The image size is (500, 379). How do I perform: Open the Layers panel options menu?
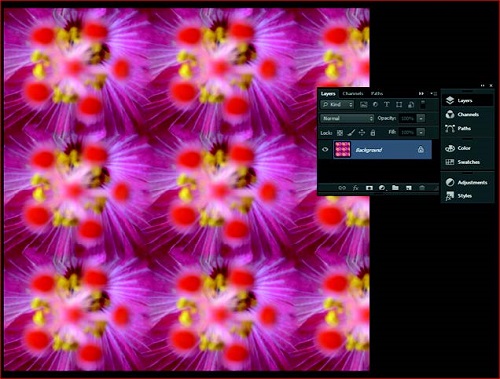(x=434, y=94)
